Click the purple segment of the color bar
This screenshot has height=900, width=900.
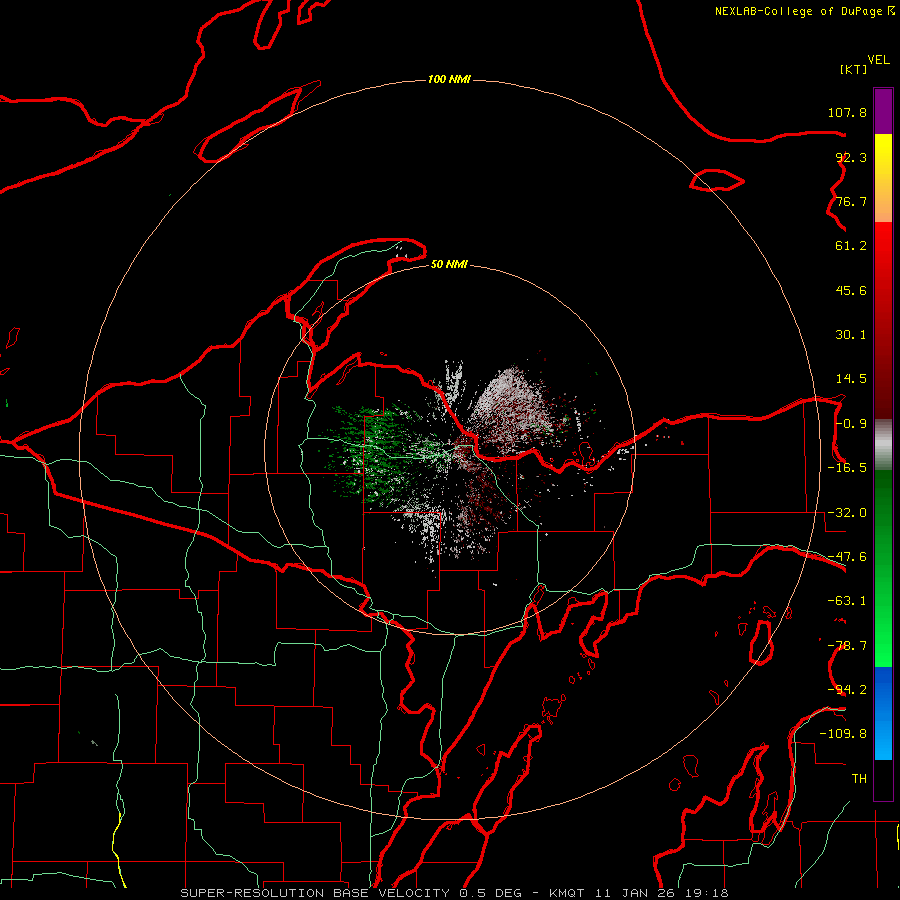[x=883, y=111]
